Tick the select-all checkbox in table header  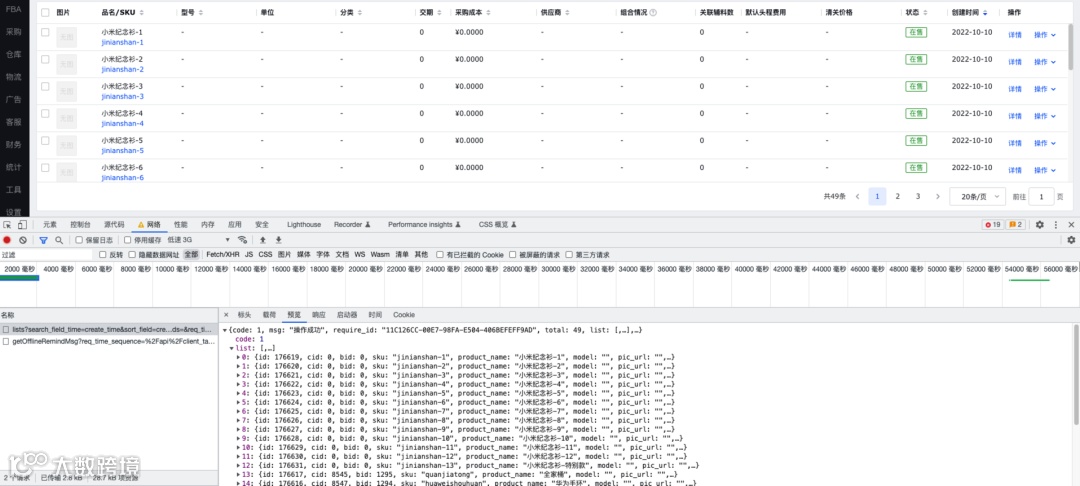45,12
